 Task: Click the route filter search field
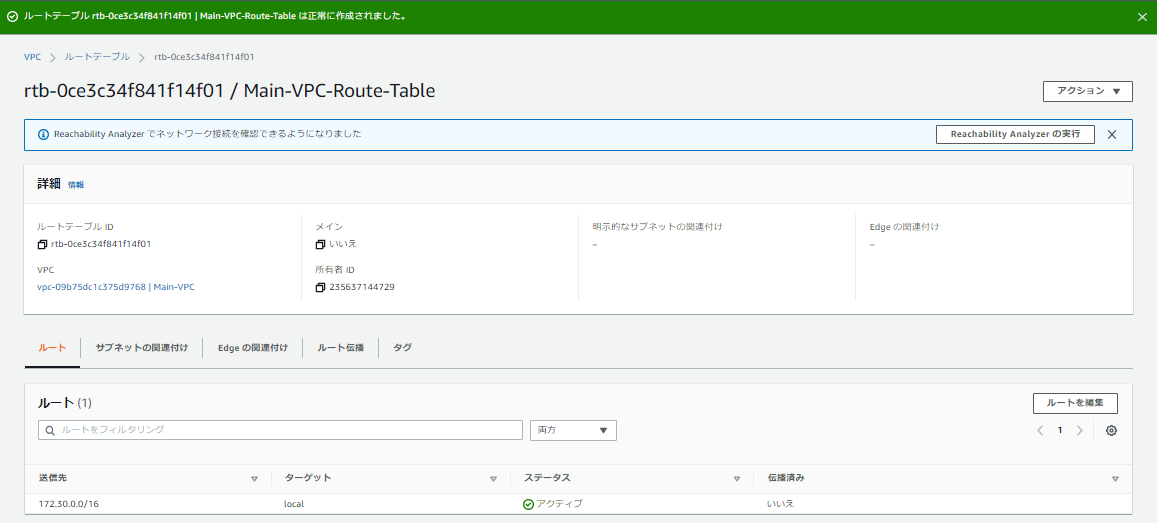click(280, 430)
